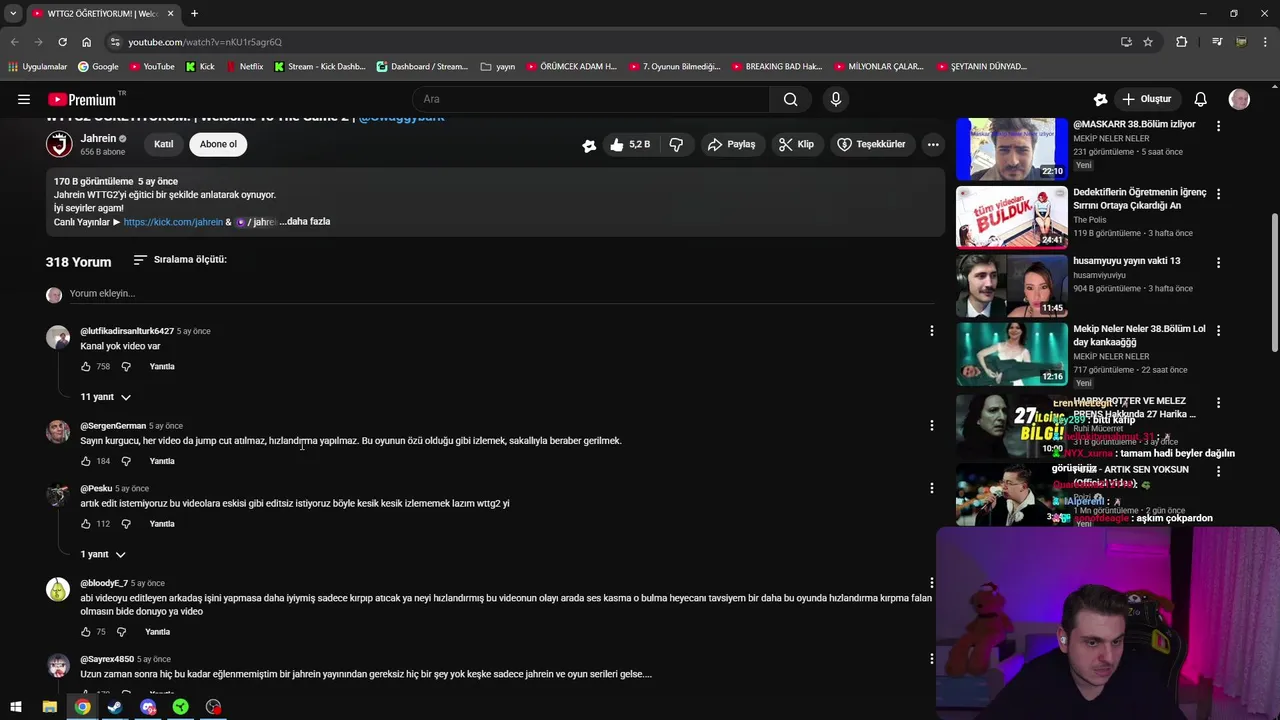Open the Netflix bookmark

(x=244, y=67)
